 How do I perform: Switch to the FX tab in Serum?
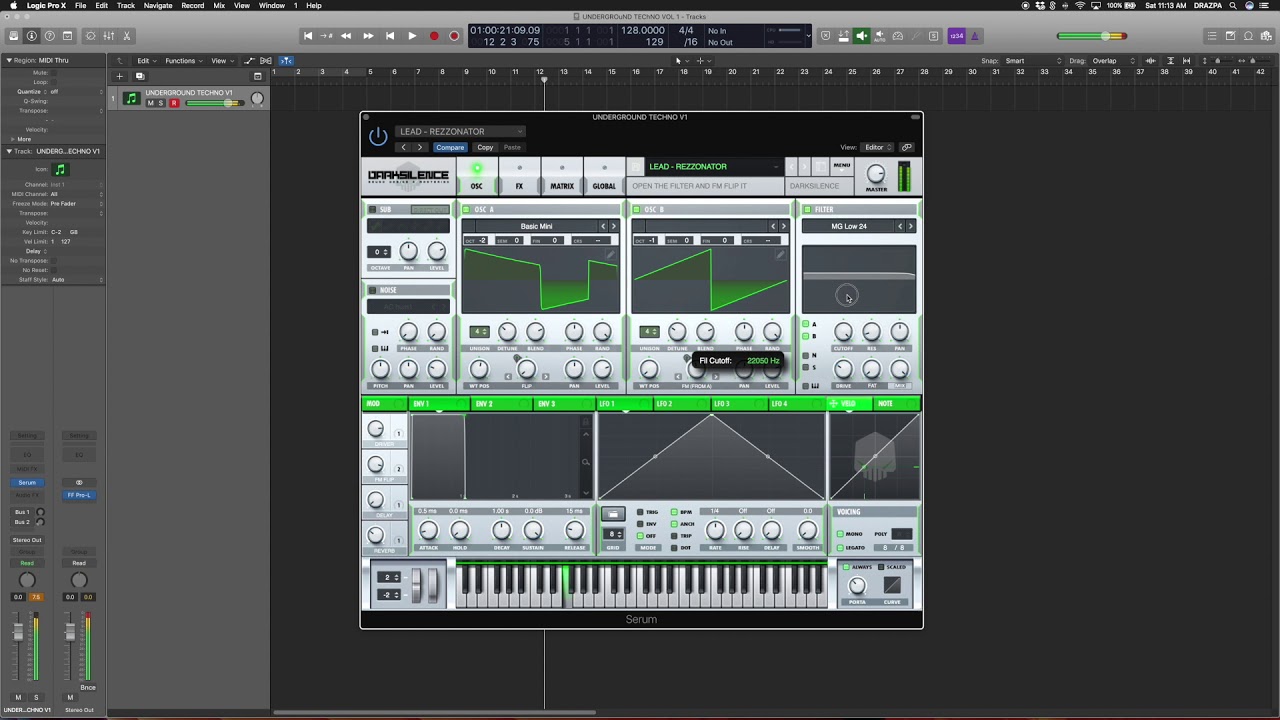tap(519, 178)
